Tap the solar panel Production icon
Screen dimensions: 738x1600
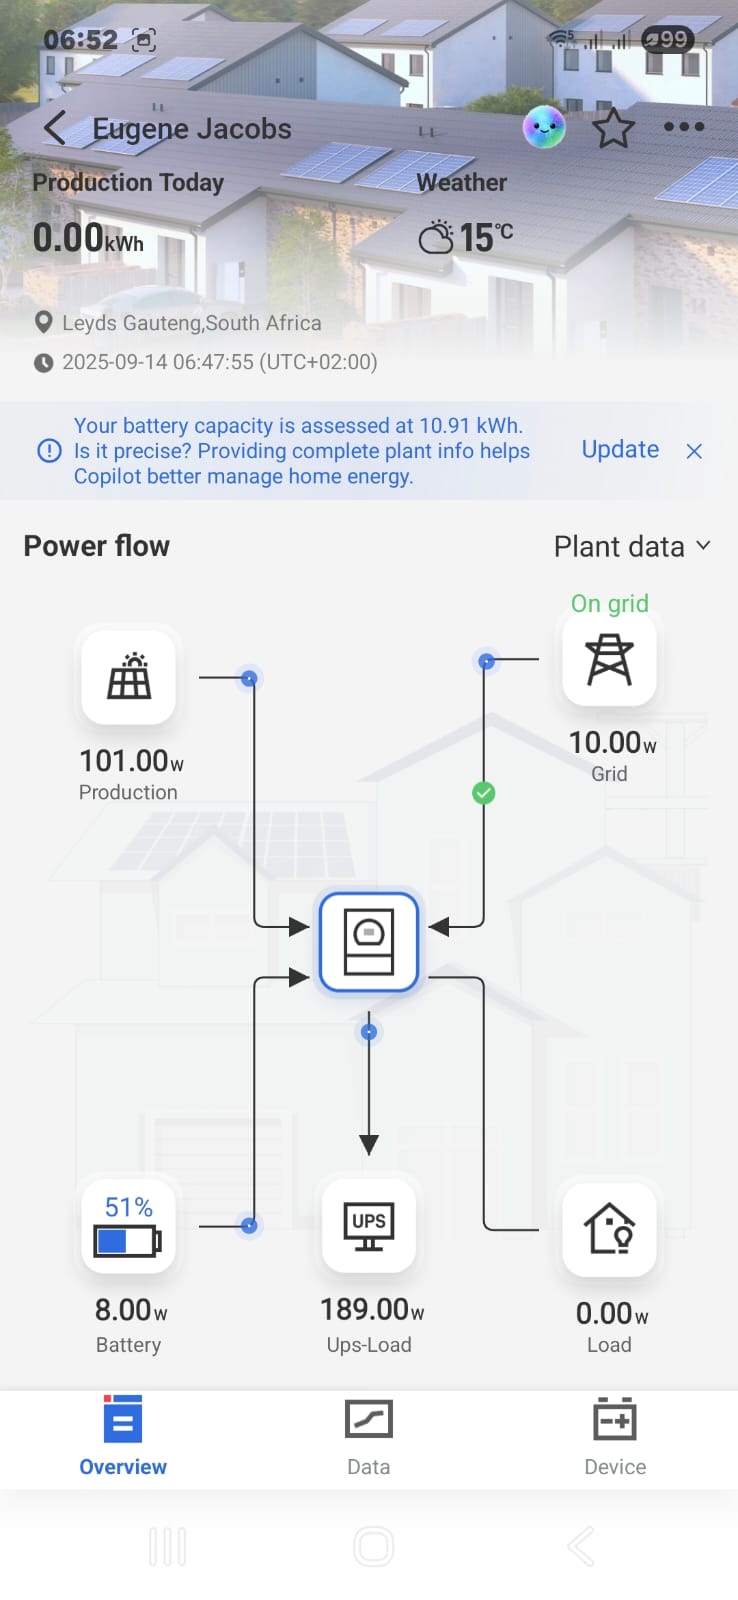tap(129, 677)
